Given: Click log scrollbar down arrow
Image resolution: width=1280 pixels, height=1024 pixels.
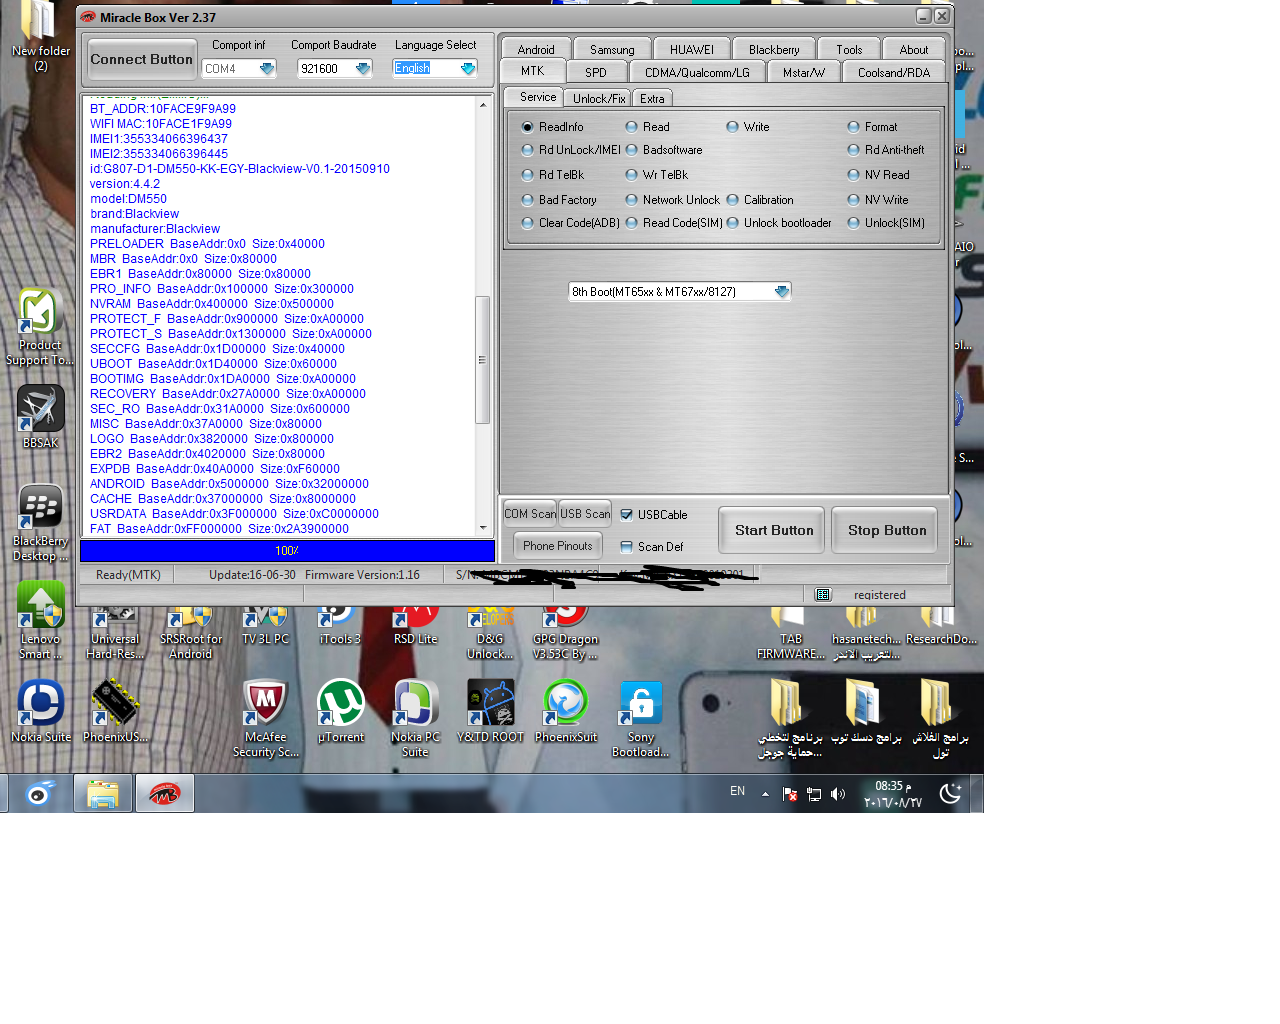Looking at the screenshot, I should click(482, 528).
